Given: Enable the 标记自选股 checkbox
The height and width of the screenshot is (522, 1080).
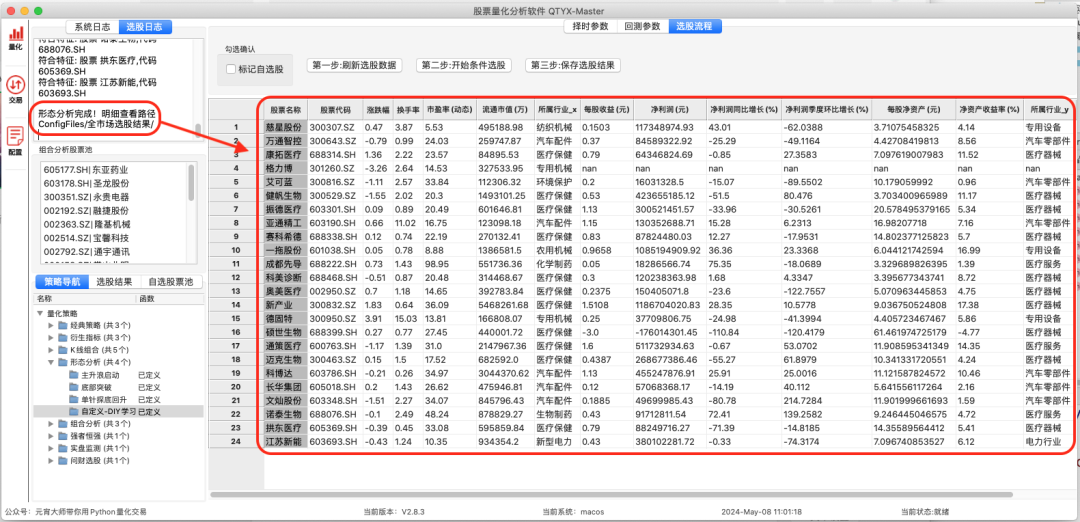Looking at the screenshot, I should pos(231,69).
